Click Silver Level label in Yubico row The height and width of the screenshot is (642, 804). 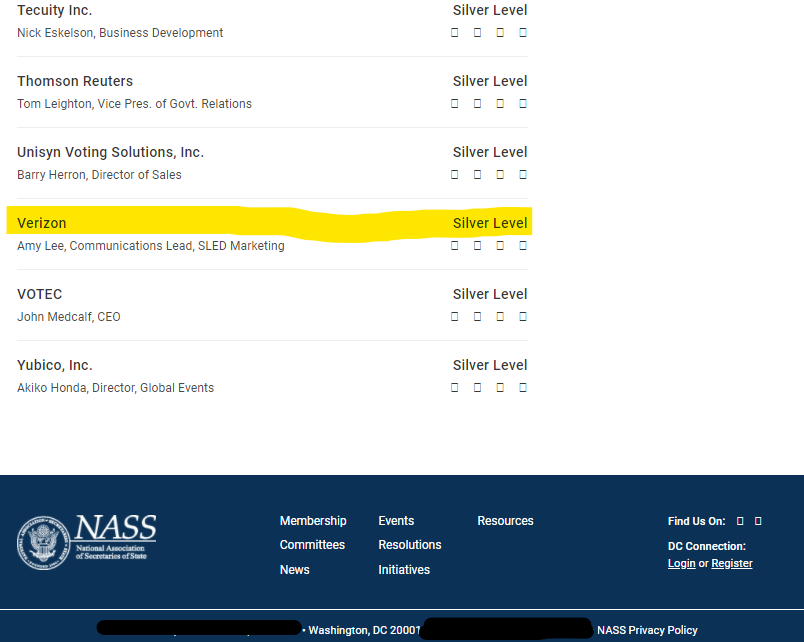tap(490, 365)
